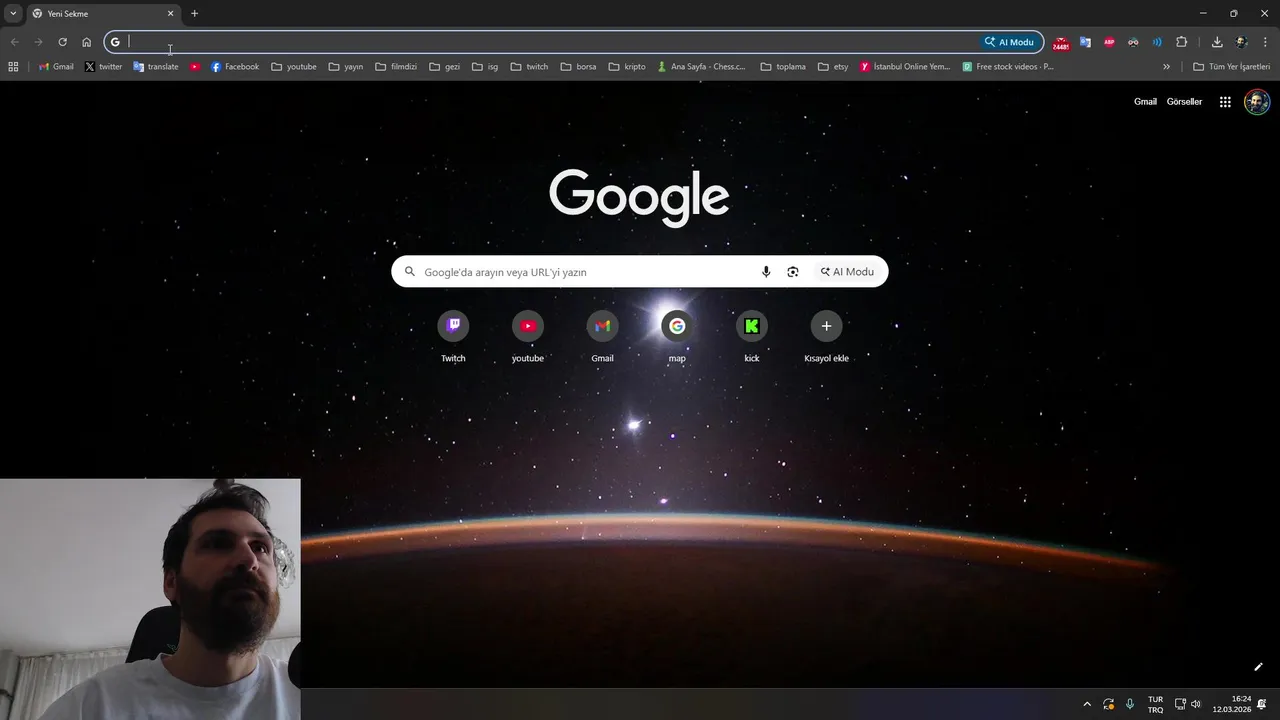This screenshot has height=720, width=1280.
Task: Select the Yeni Sekme tab
Action: 100,14
